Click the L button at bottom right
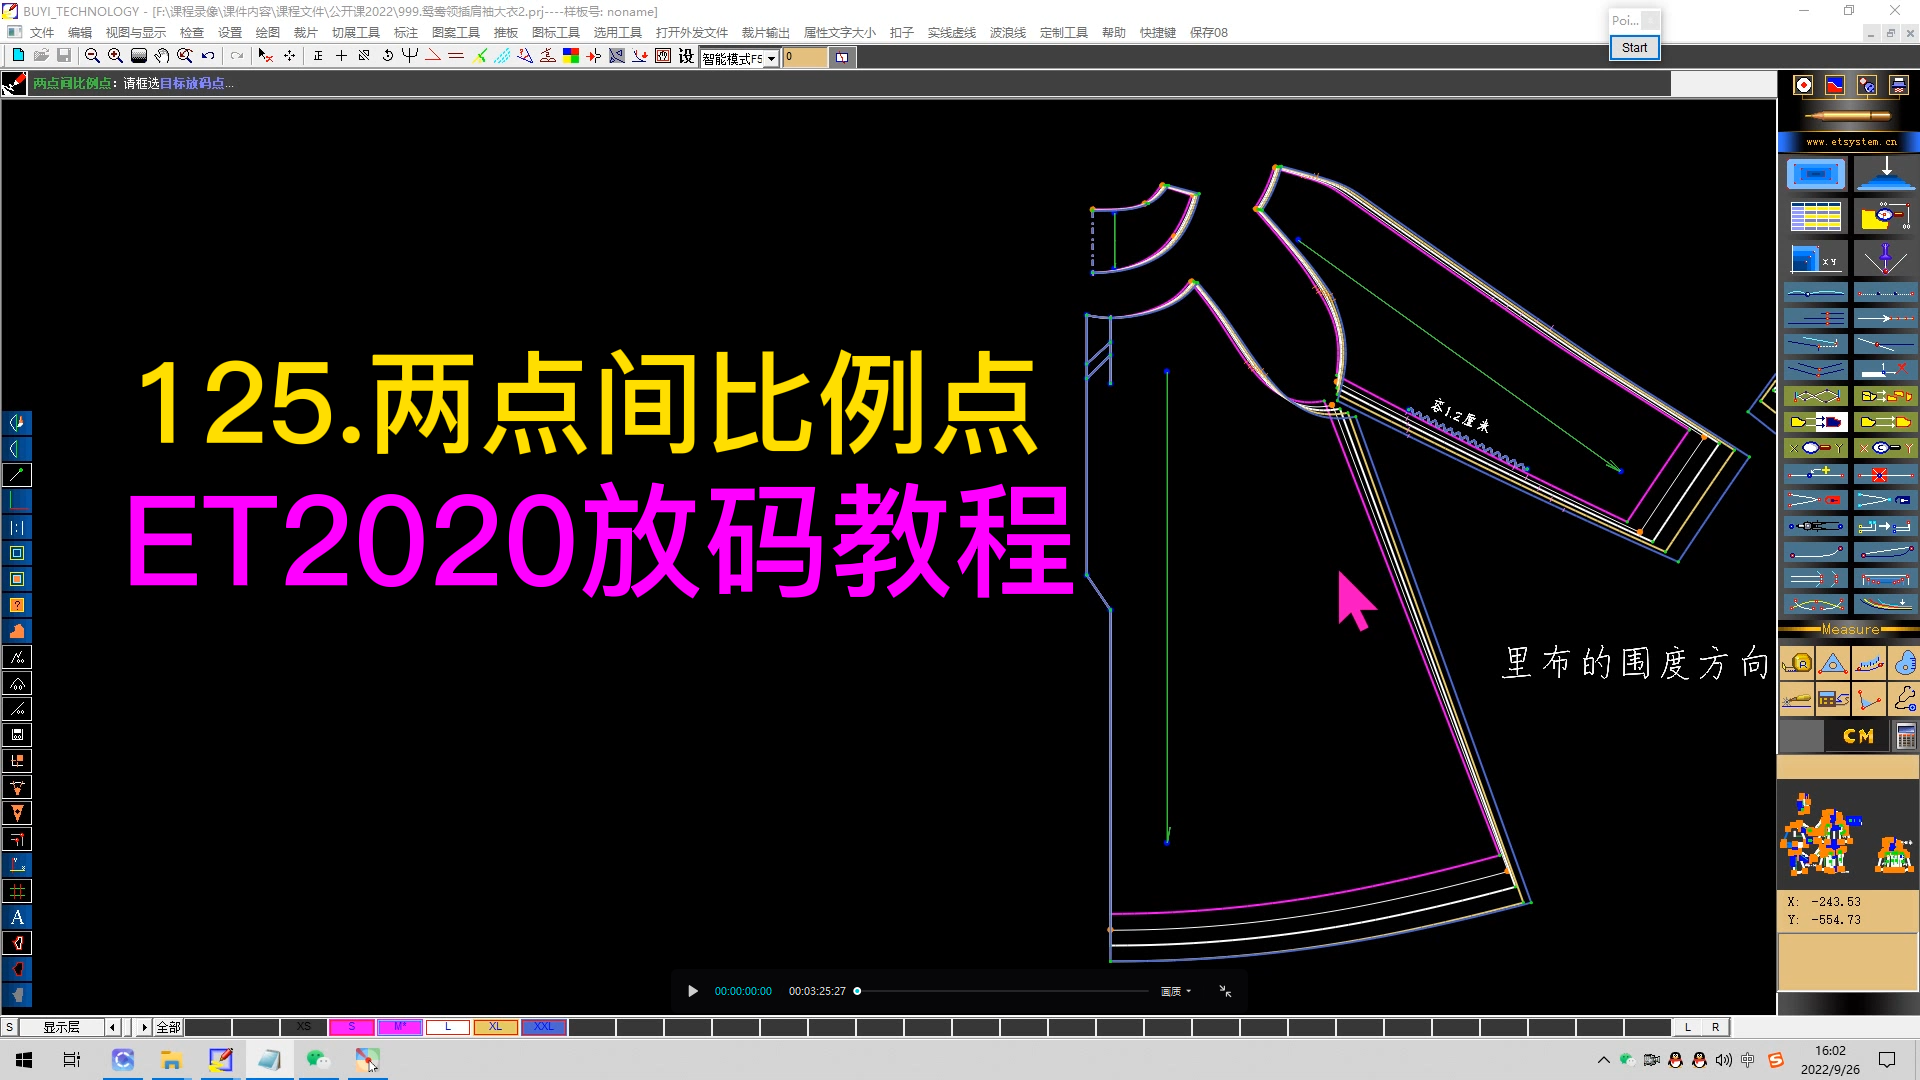Screen dimensions: 1920x1080 [x=1688, y=1027]
